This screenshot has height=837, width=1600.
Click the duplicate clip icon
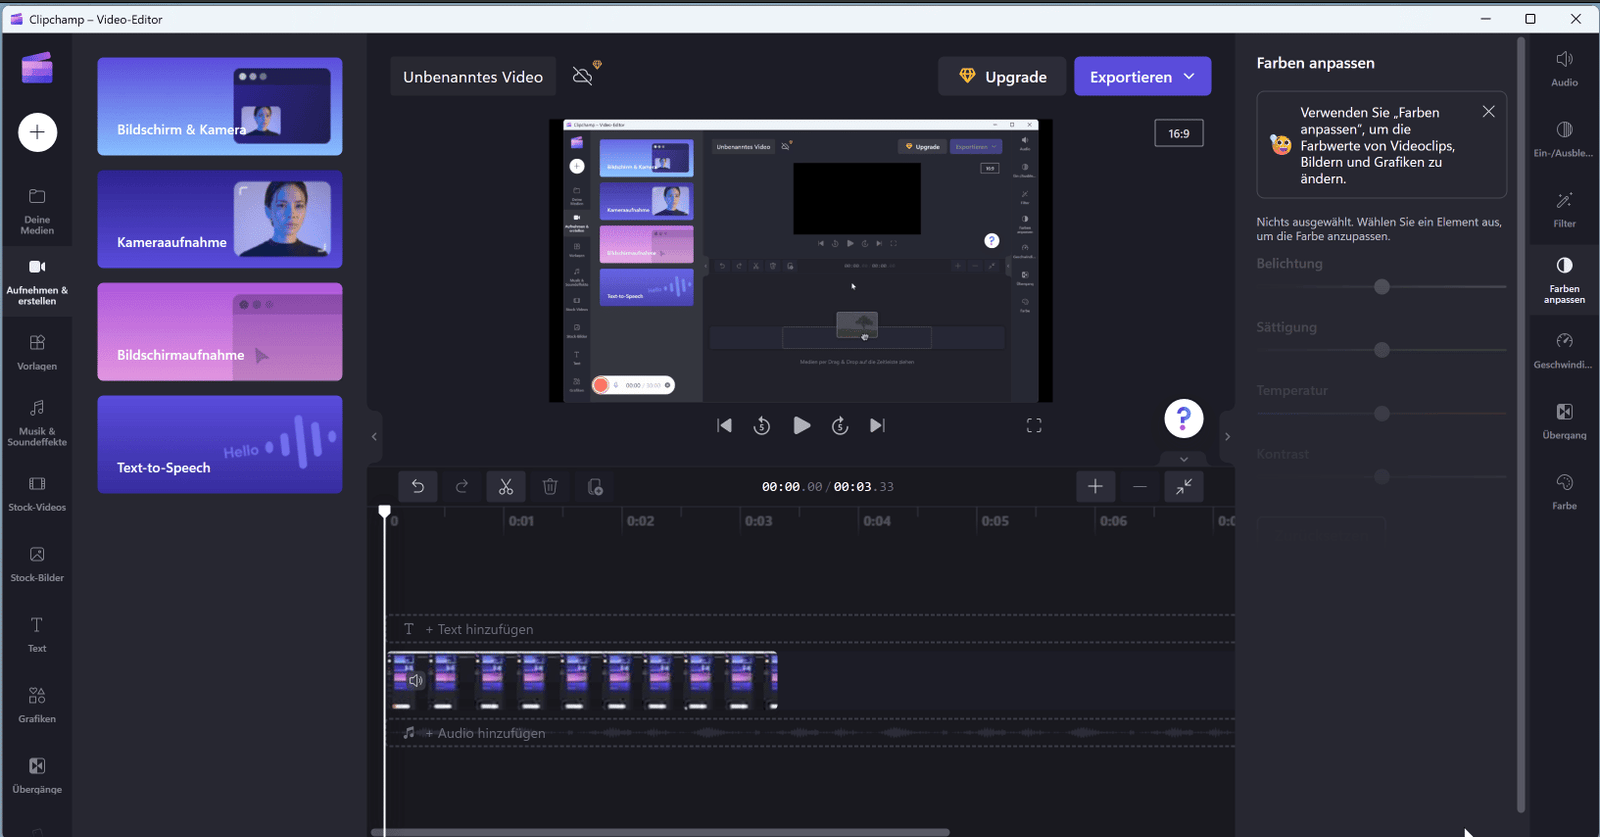(595, 487)
